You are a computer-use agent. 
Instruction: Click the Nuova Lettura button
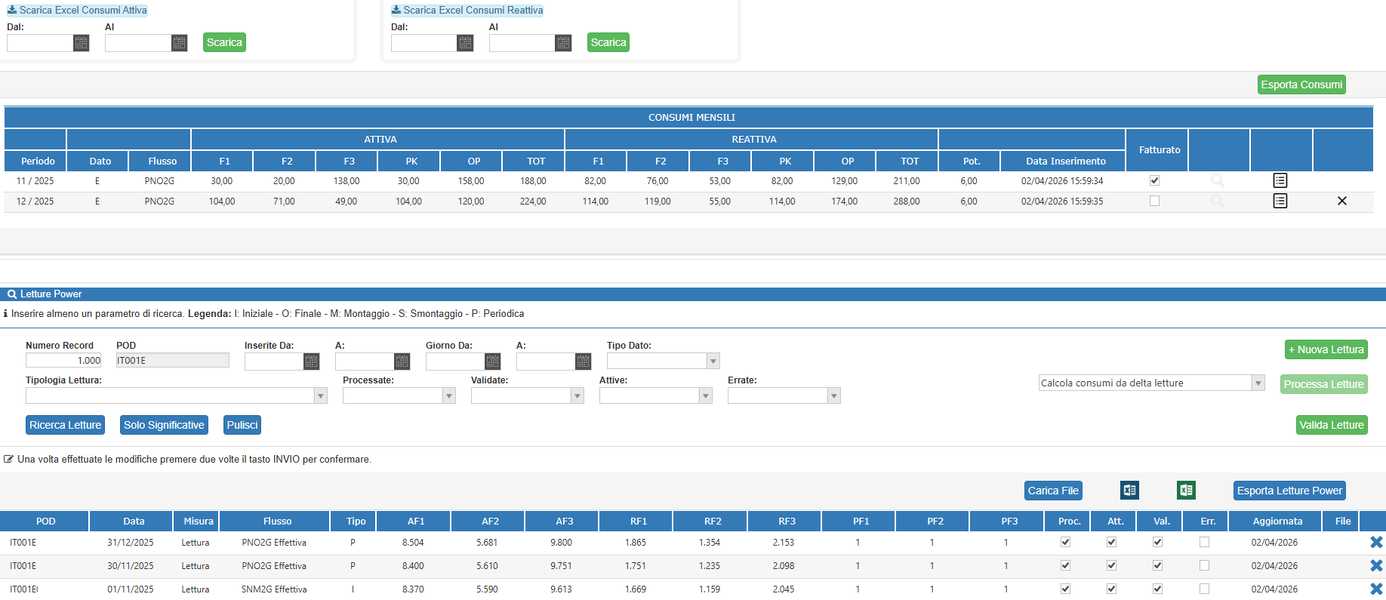1326,350
